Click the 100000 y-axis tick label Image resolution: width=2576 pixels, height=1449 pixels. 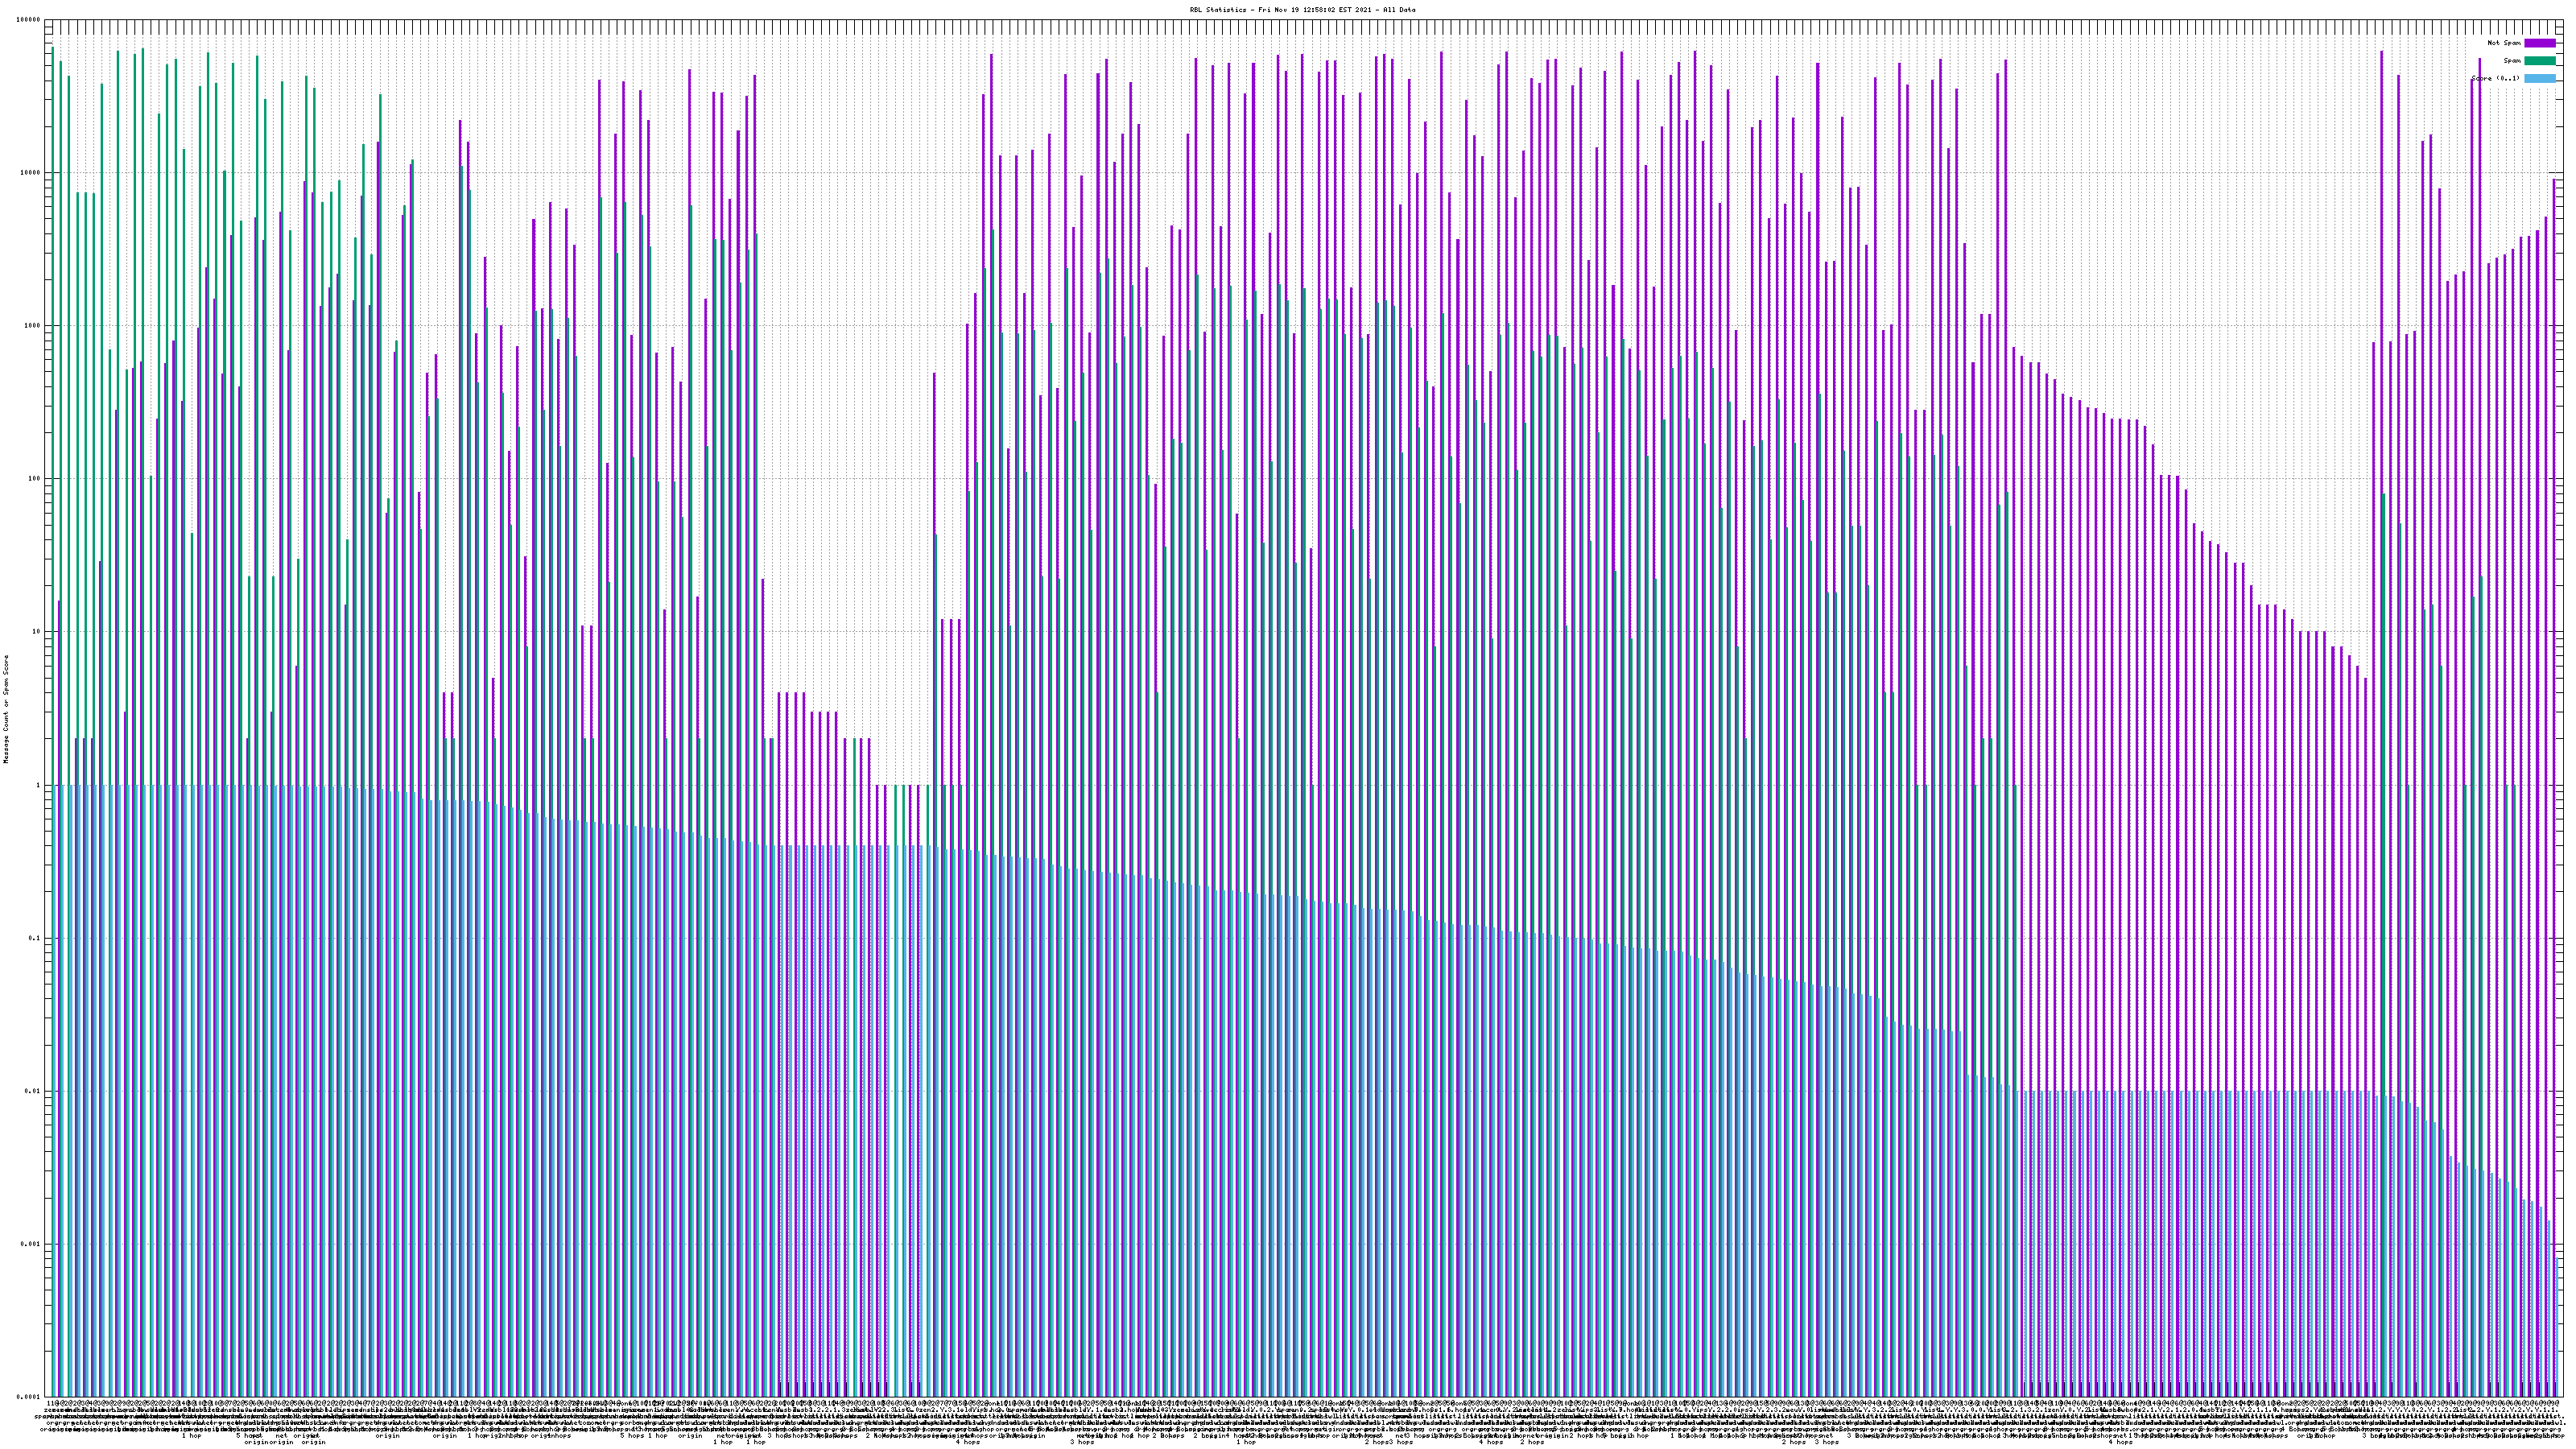[28, 19]
